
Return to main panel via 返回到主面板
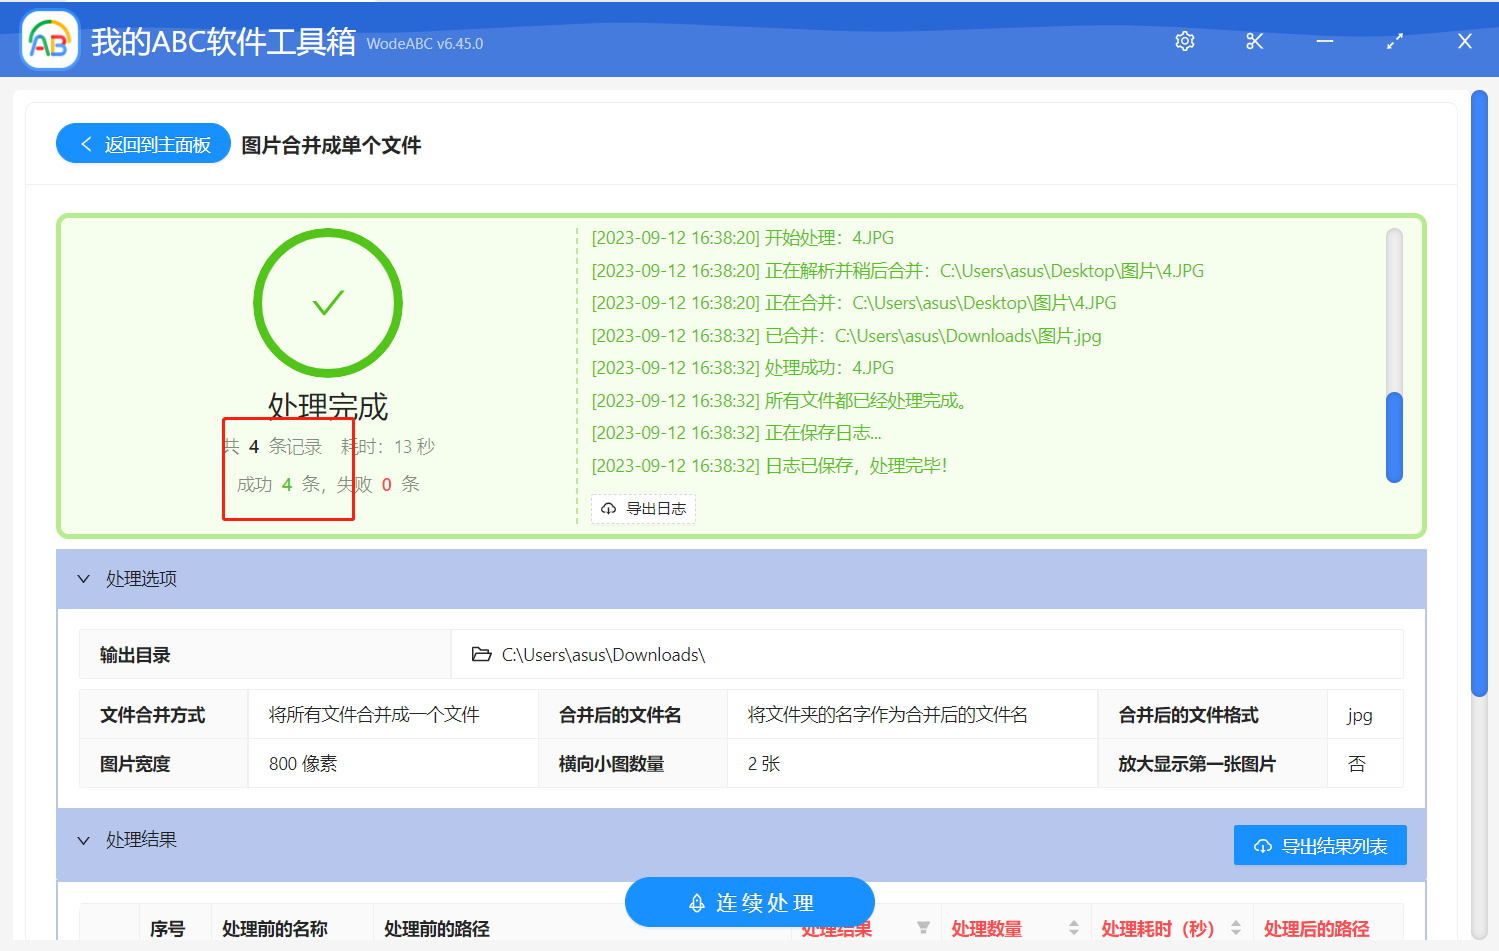coord(142,143)
